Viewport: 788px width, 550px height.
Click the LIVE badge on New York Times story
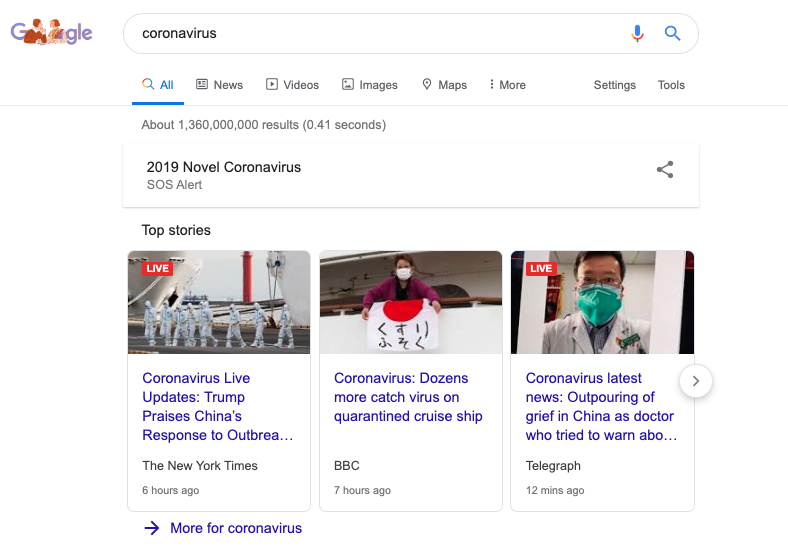[x=157, y=268]
